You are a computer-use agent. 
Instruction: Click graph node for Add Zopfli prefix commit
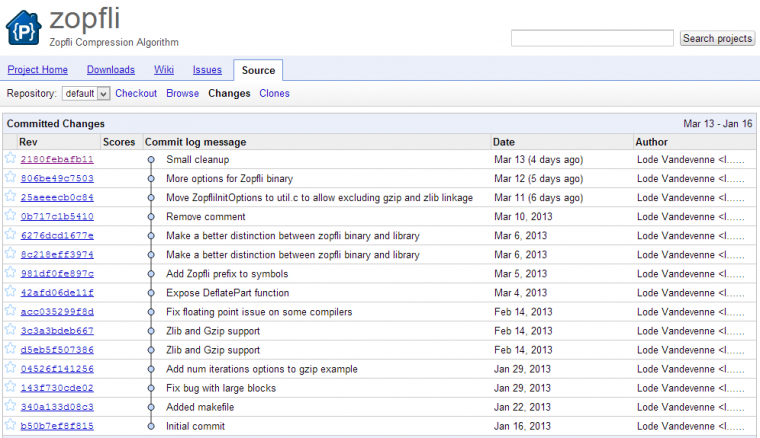(151, 274)
